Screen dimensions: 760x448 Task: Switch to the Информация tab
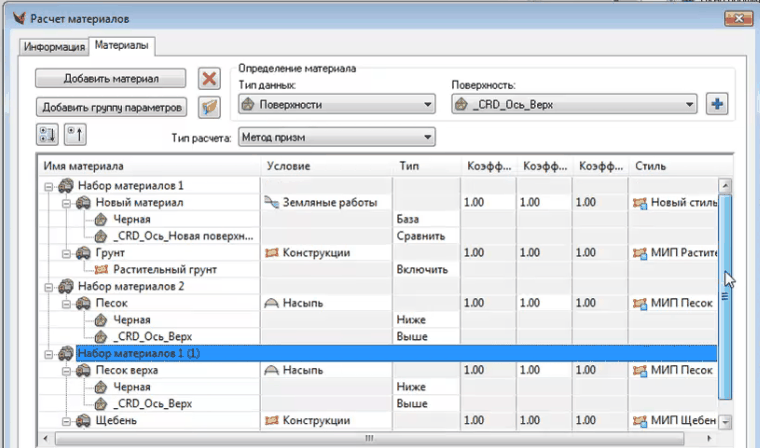(53, 46)
